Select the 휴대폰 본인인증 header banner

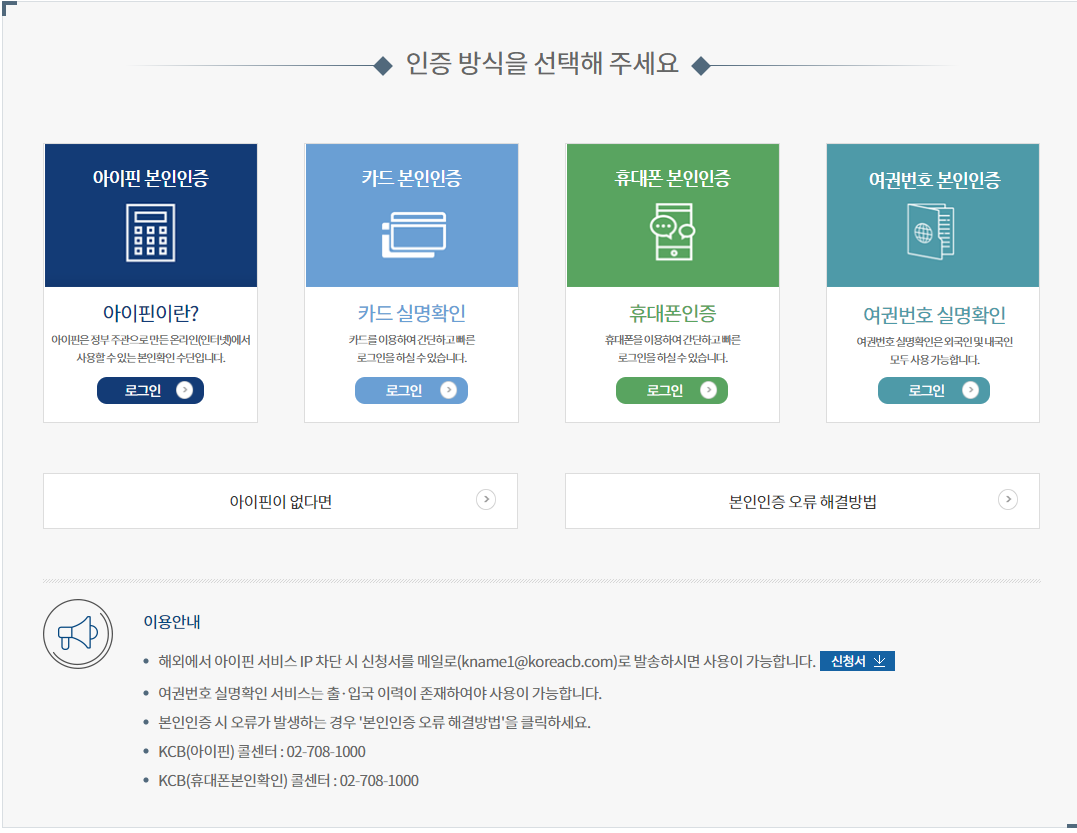[x=672, y=215]
